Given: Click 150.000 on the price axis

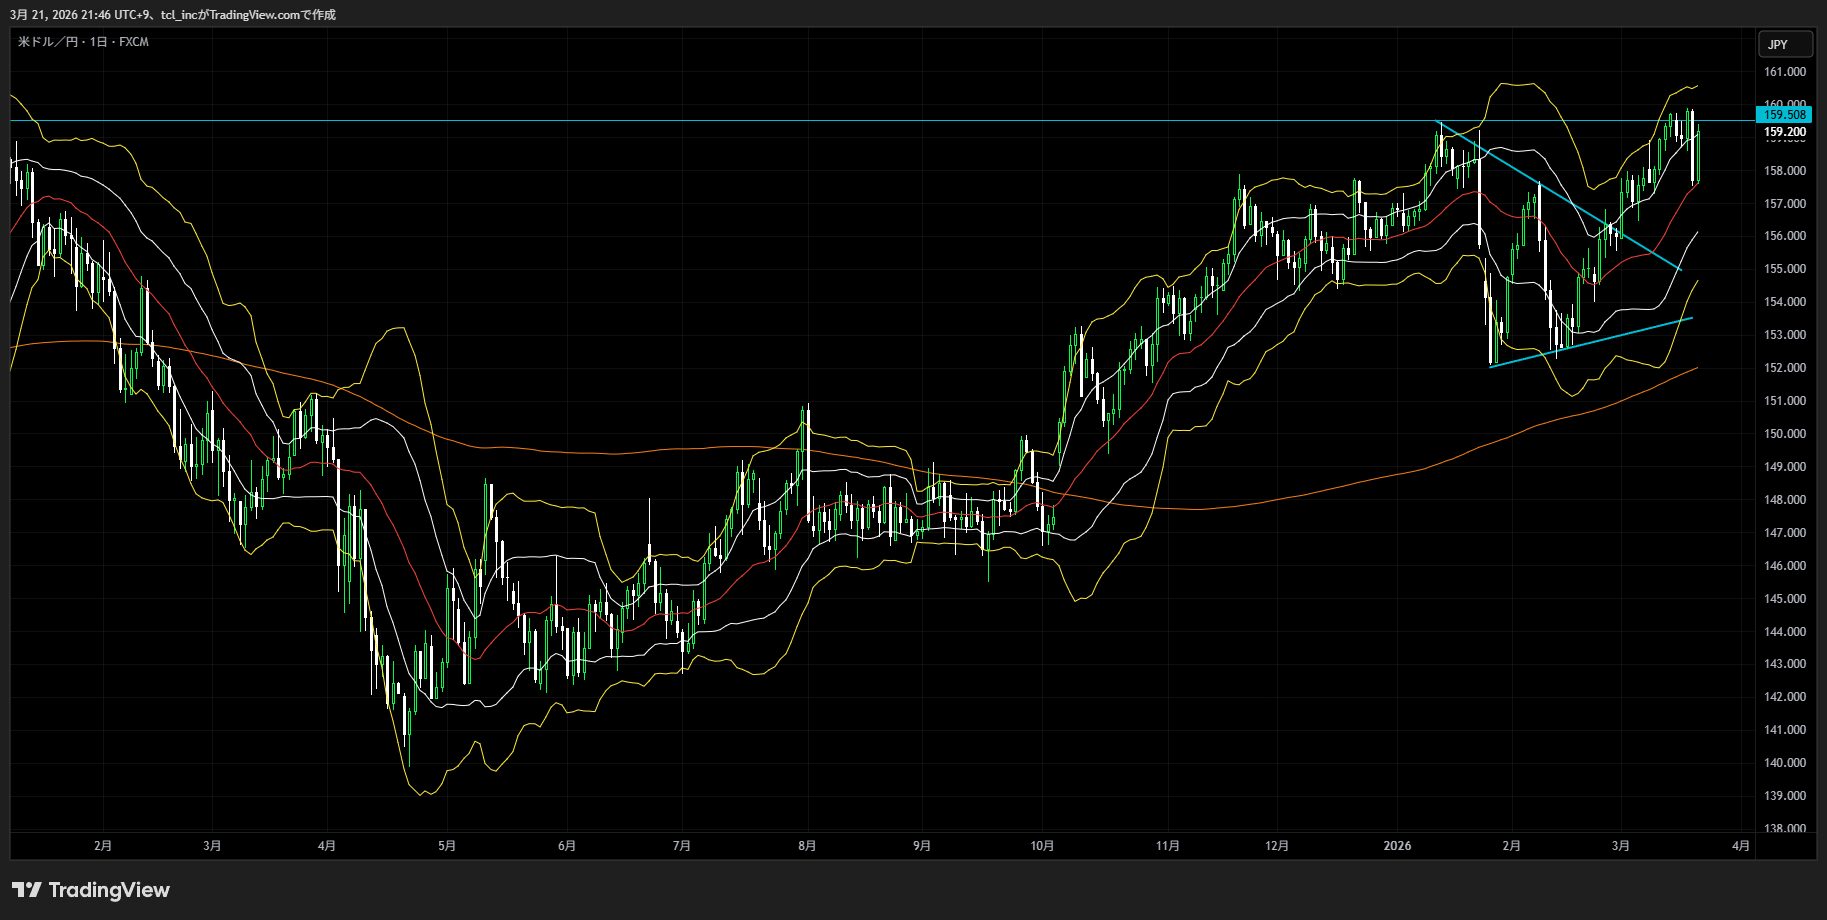Looking at the screenshot, I should (1784, 434).
